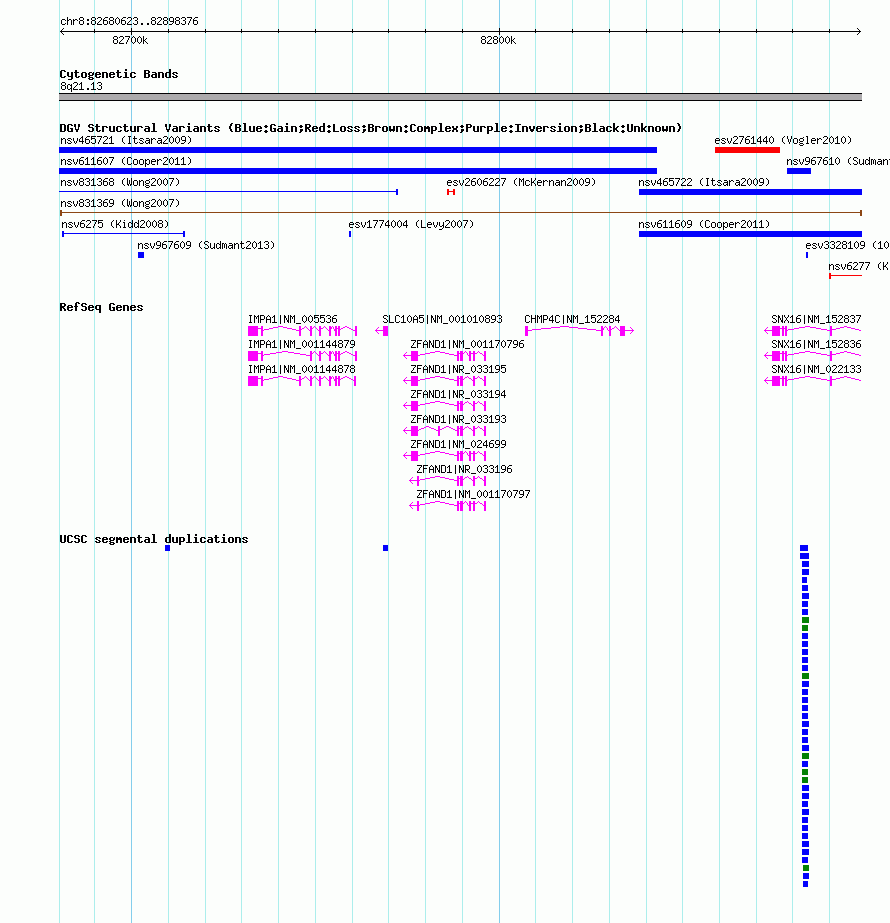The image size is (890, 923).
Task: Click the brown complex line of nsv831369
Action: [x=460, y=213]
